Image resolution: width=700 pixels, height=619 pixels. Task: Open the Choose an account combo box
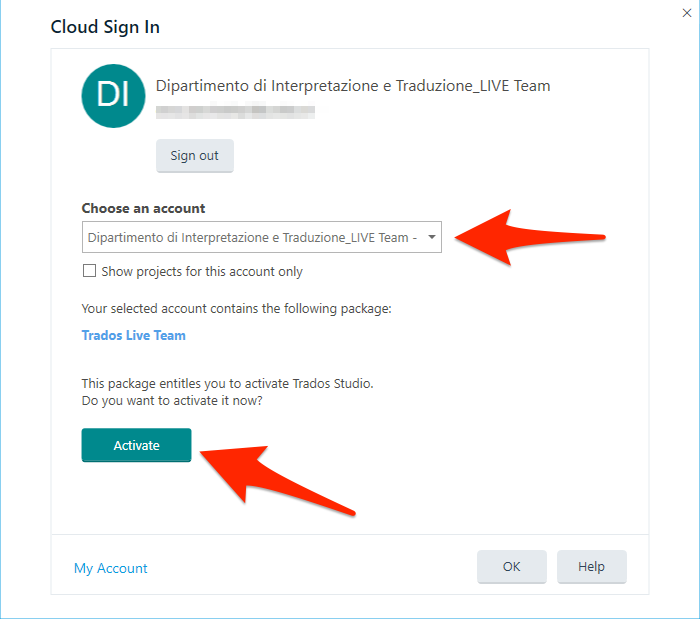[x=262, y=237]
